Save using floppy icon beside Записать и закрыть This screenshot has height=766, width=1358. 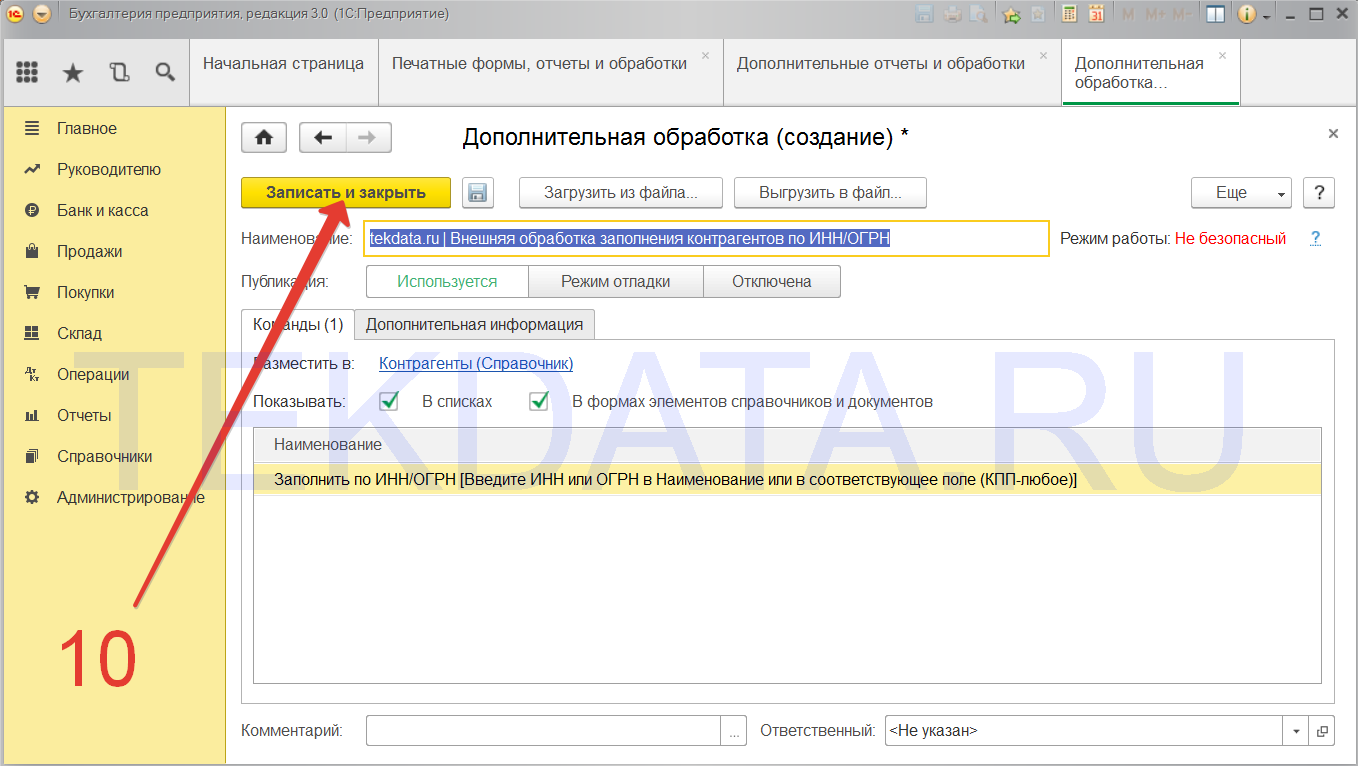click(x=478, y=193)
